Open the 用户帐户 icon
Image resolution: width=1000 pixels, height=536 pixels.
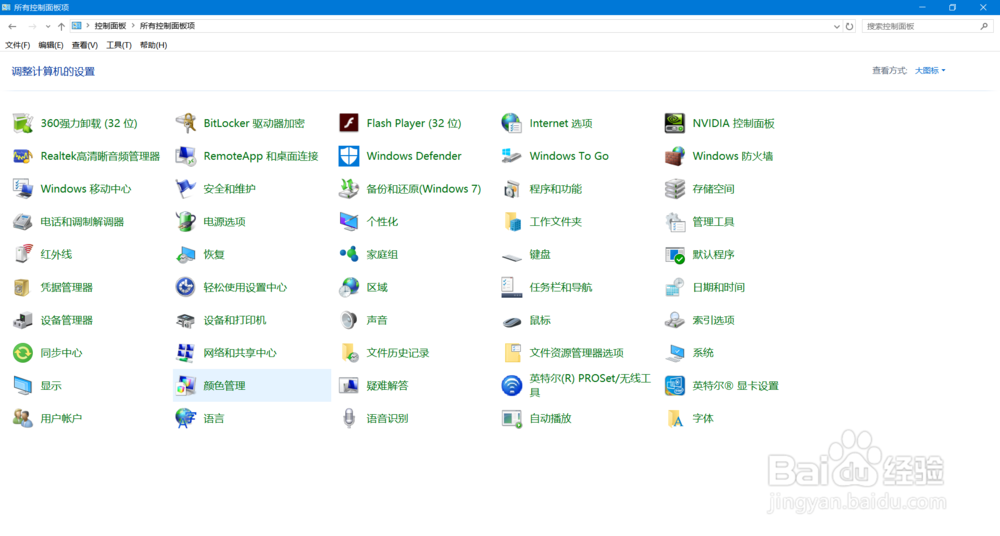click(23, 418)
